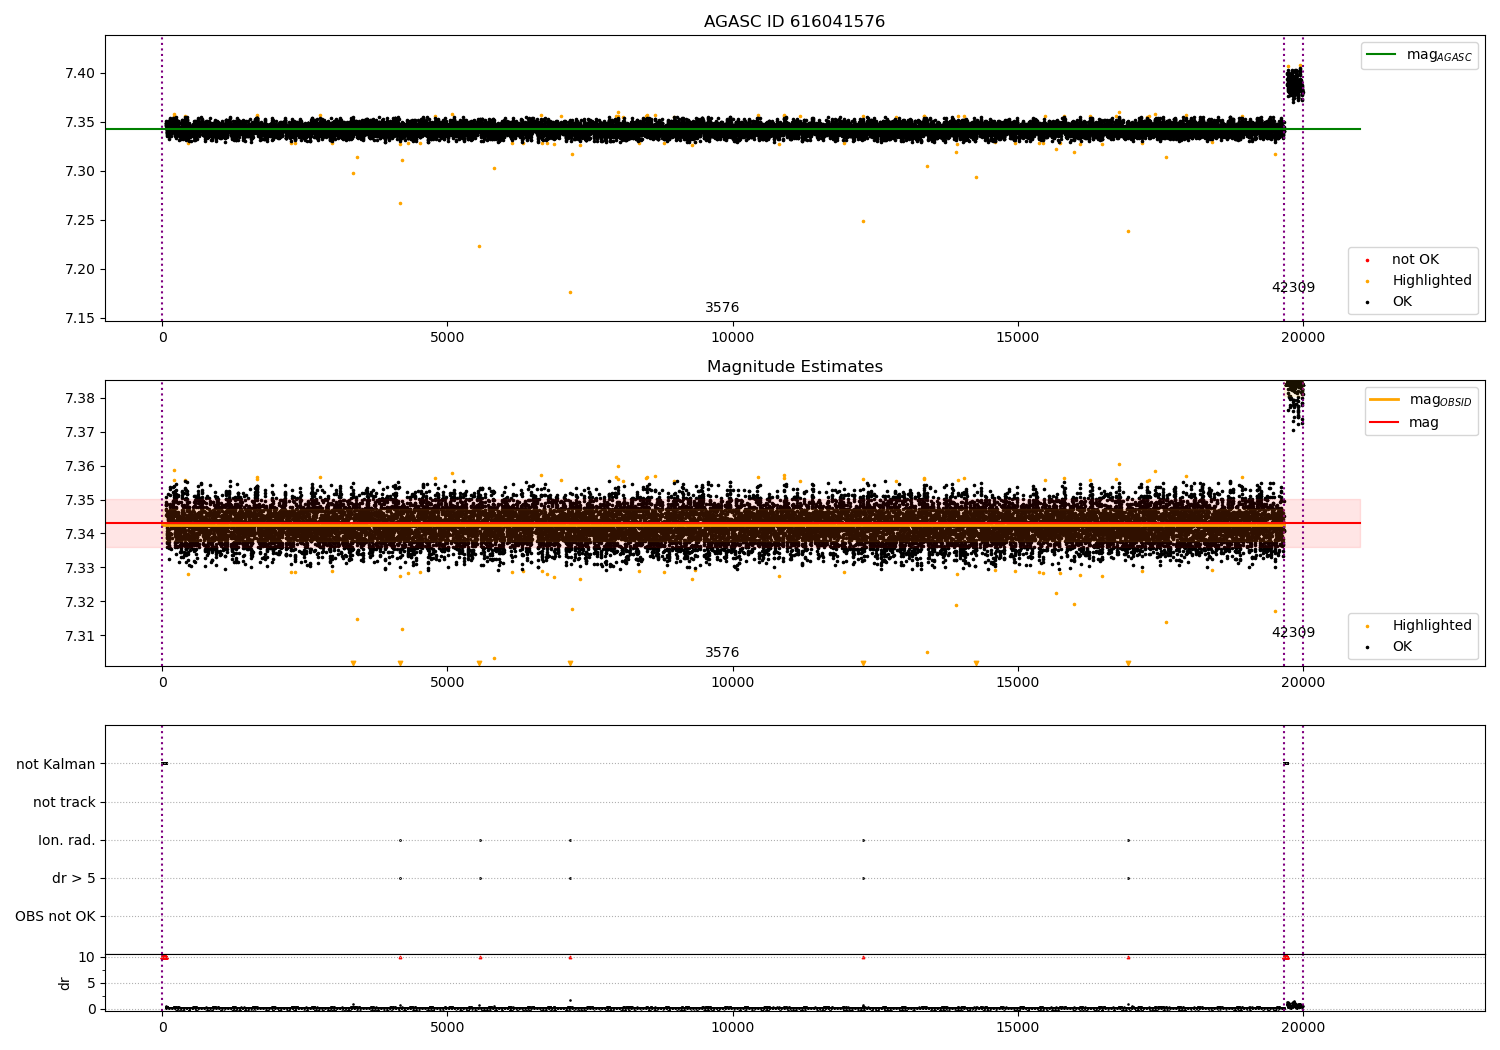Image resolution: width=1500 pixels, height=1050 pixels.
Task: Click the 7.37 y-axis tick label
Action: click(x=81, y=433)
